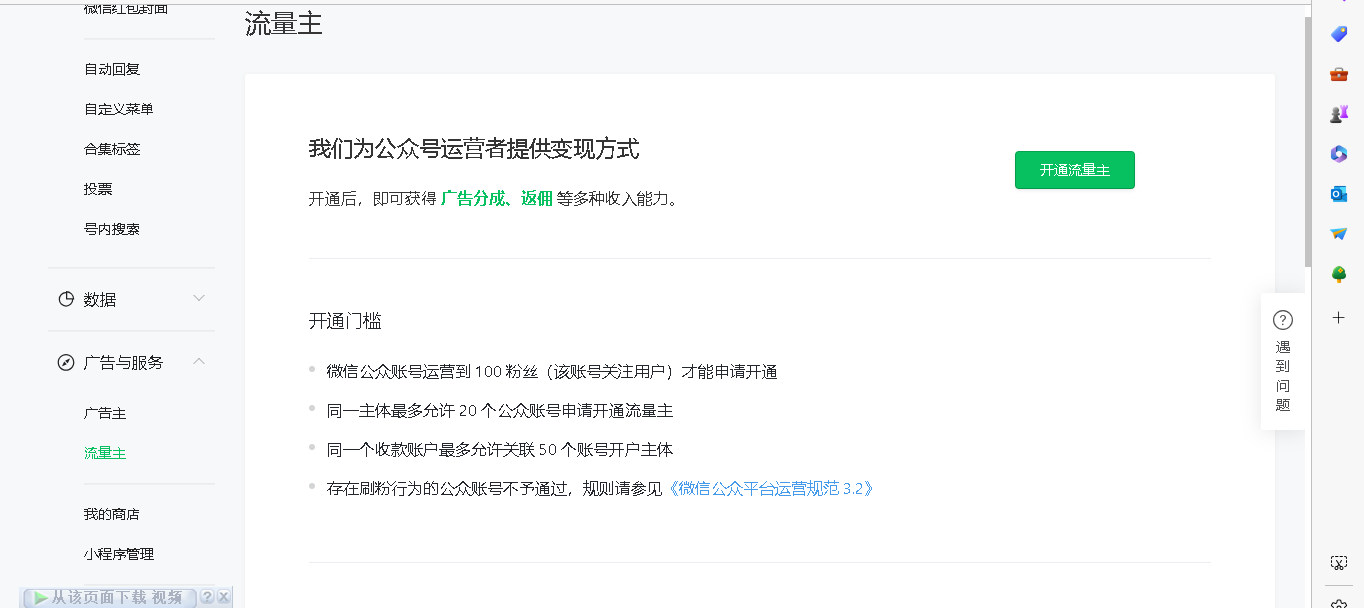This screenshot has width=1364, height=608.
Task: Select the 流量主 submenu item
Action: coord(105,453)
